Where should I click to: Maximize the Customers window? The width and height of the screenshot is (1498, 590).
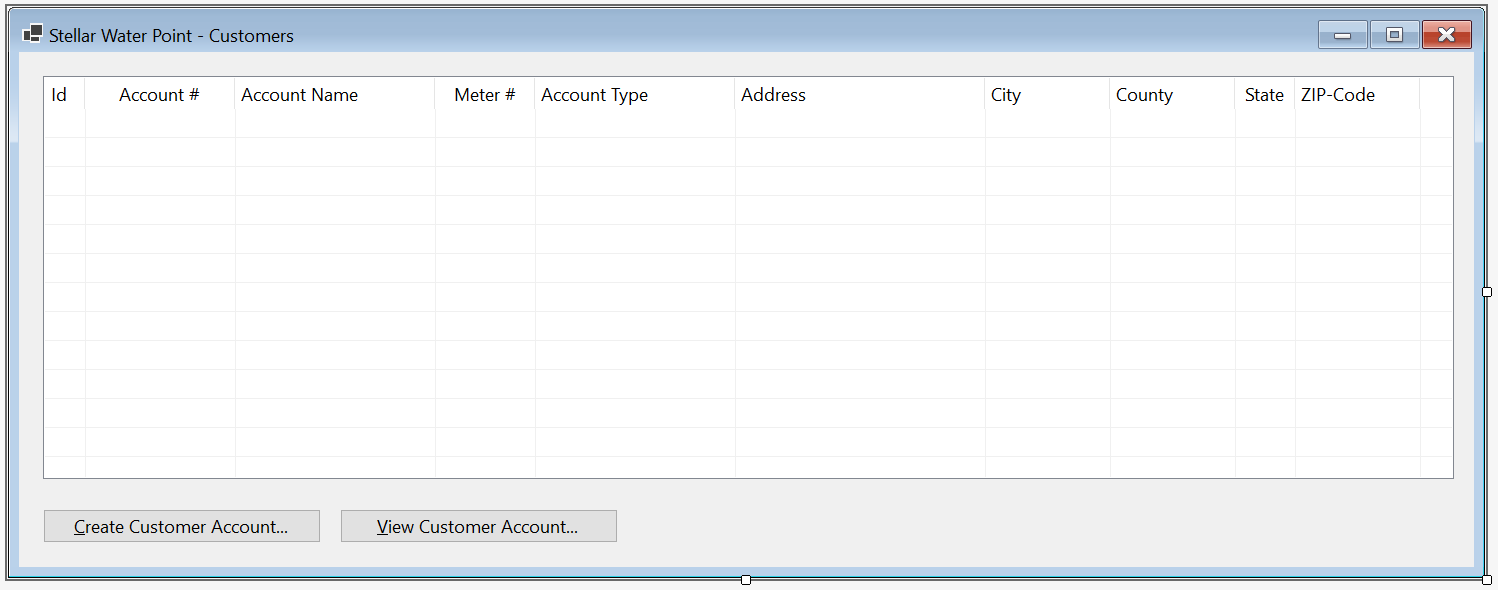coord(1394,35)
